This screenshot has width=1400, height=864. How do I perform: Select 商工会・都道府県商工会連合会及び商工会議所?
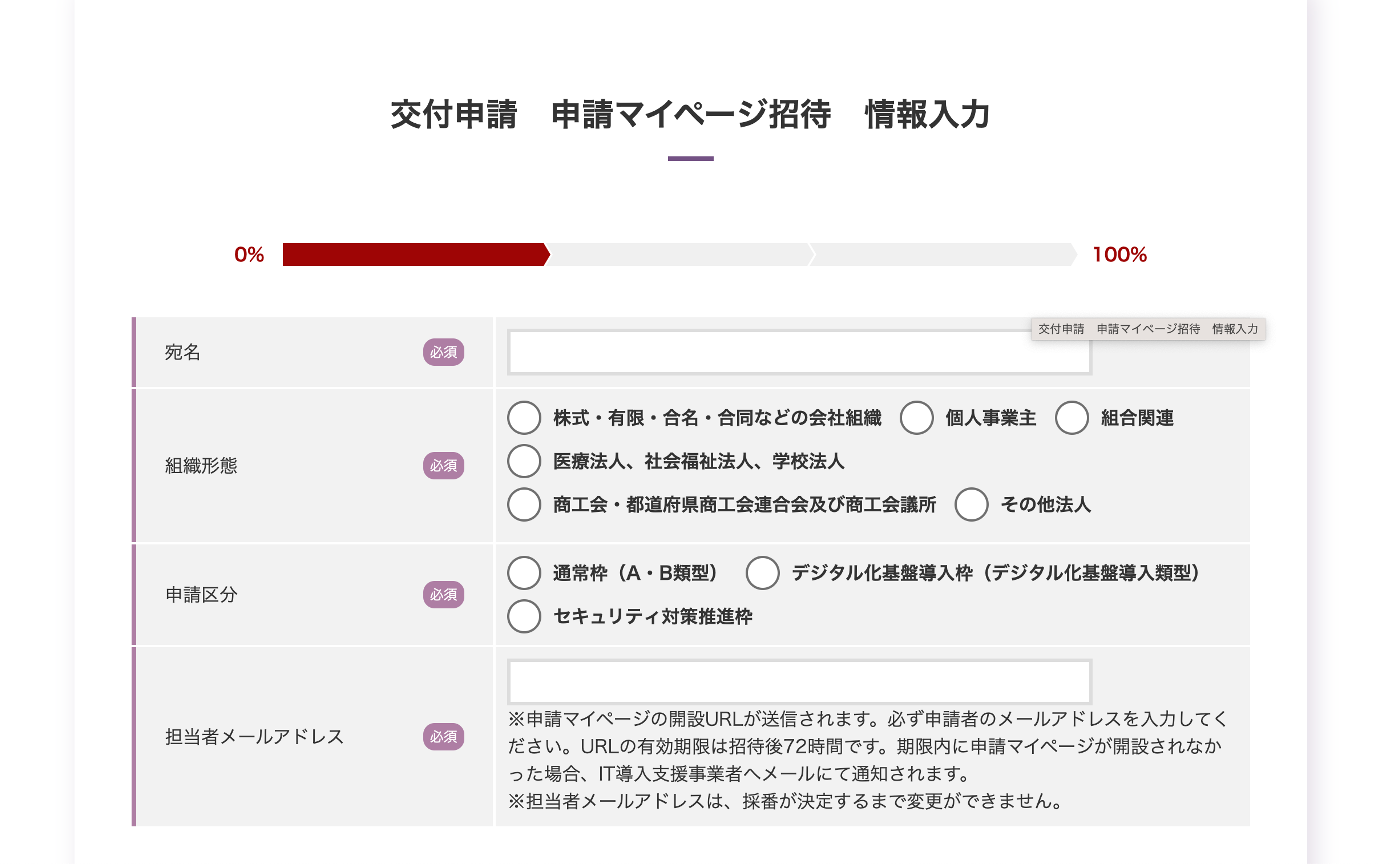[524, 505]
